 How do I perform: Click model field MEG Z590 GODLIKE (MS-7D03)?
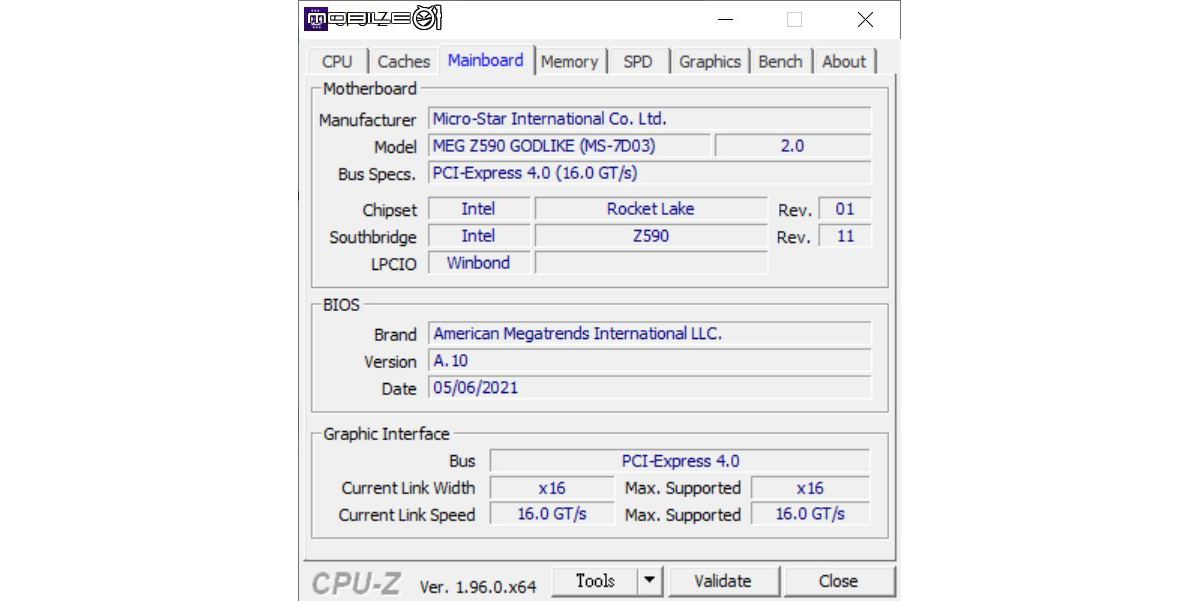tap(570, 146)
